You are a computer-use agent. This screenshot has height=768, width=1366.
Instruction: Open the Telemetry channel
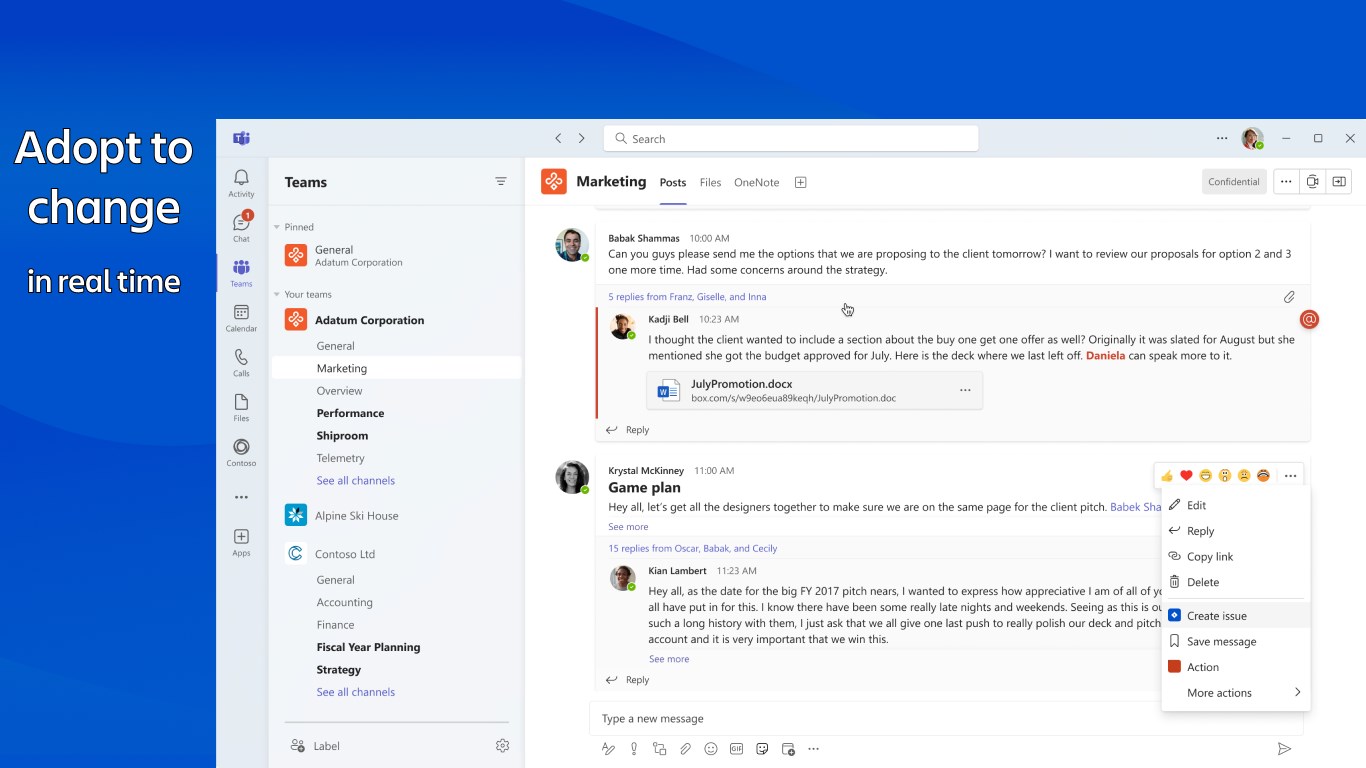pos(340,458)
